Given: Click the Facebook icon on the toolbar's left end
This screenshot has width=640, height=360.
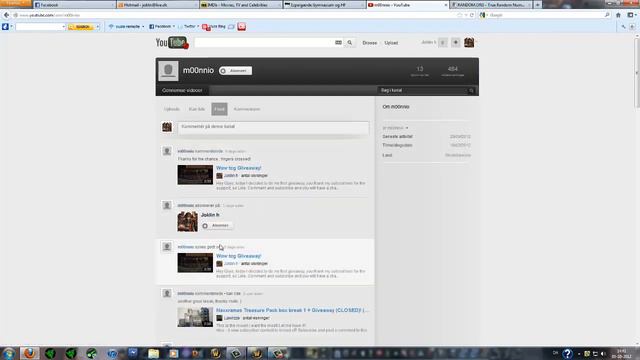Looking at the screenshot, I should tap(5, 27).
